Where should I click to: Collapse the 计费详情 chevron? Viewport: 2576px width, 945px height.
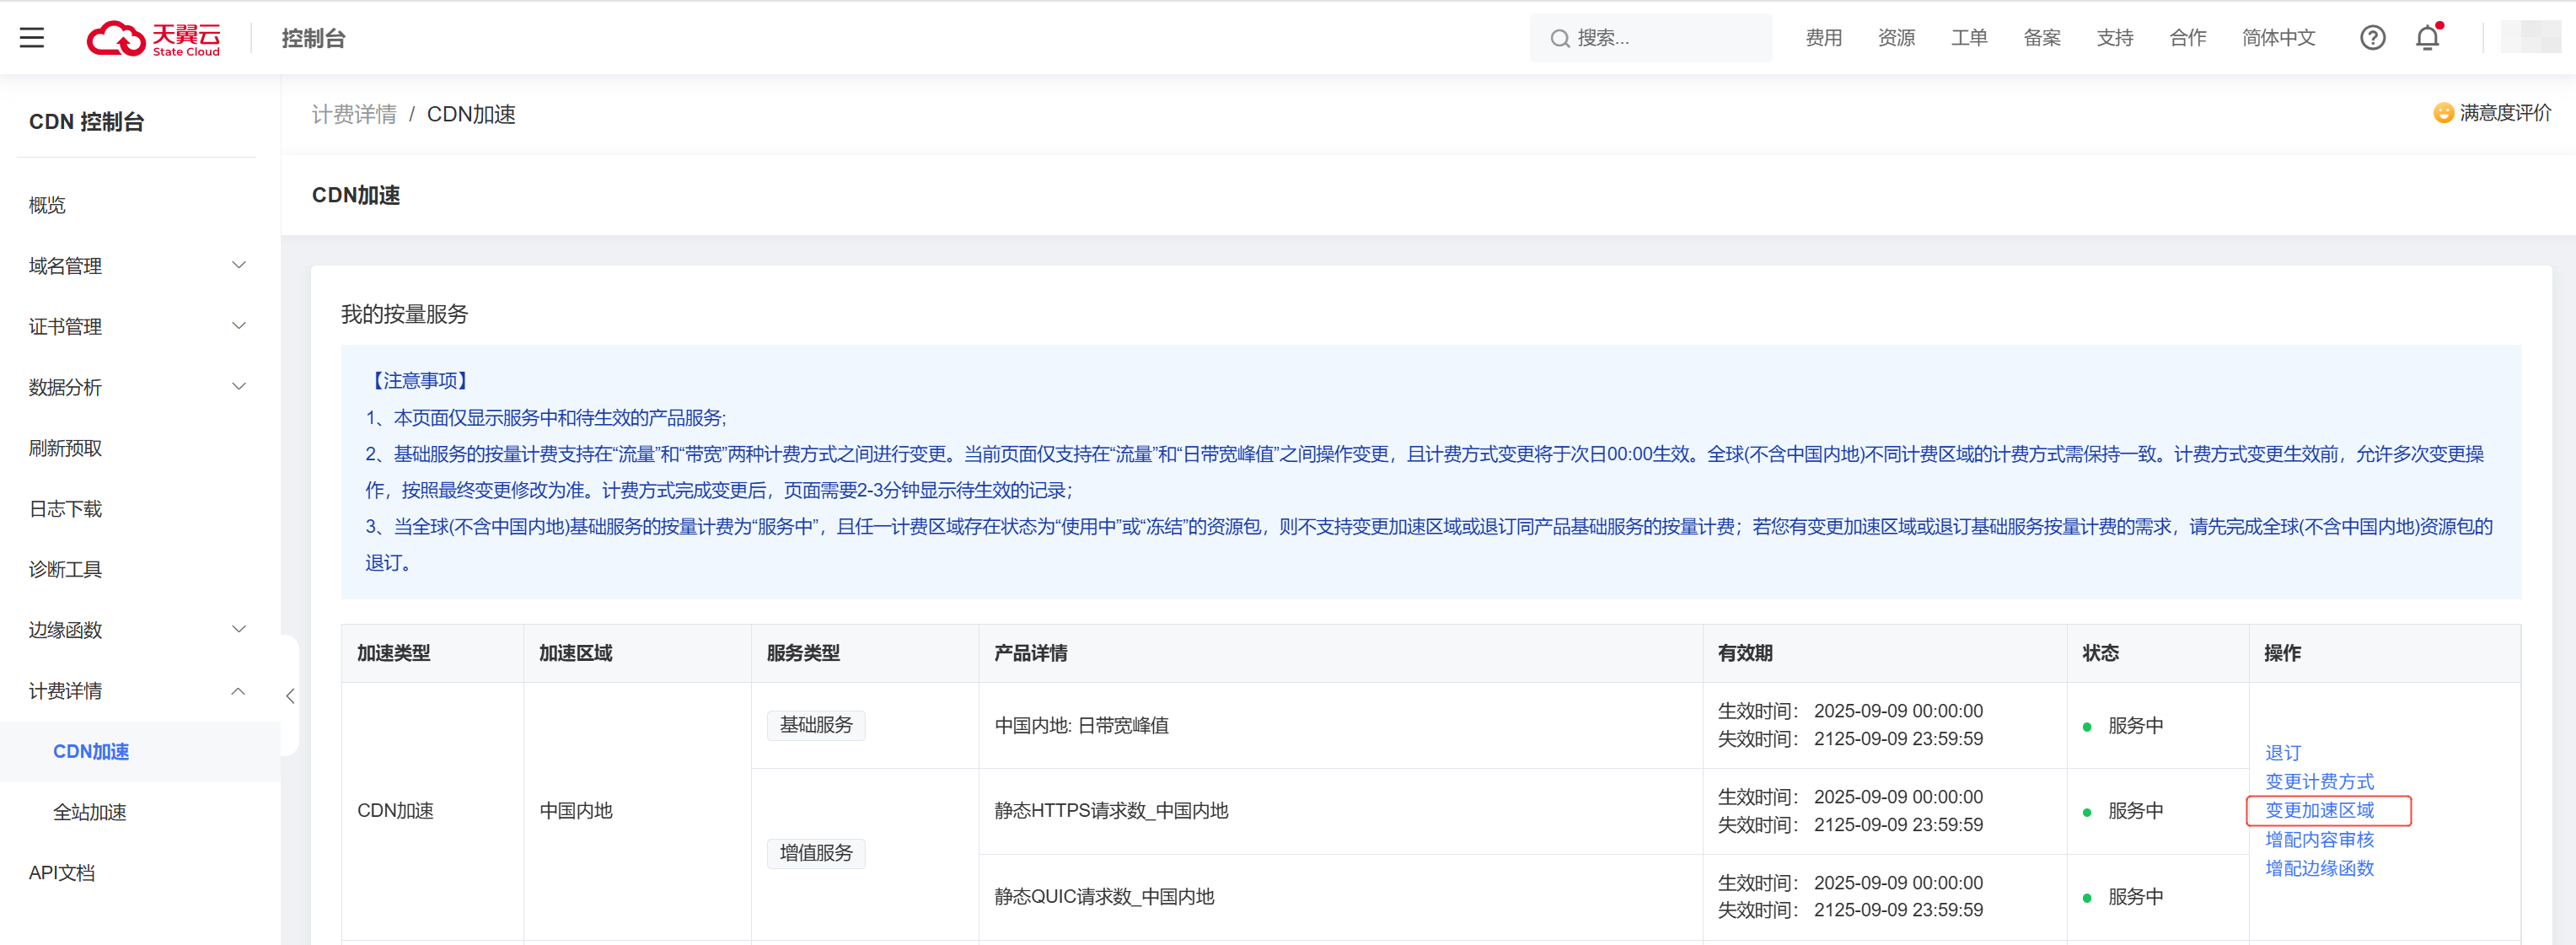[x=238, y=691]
